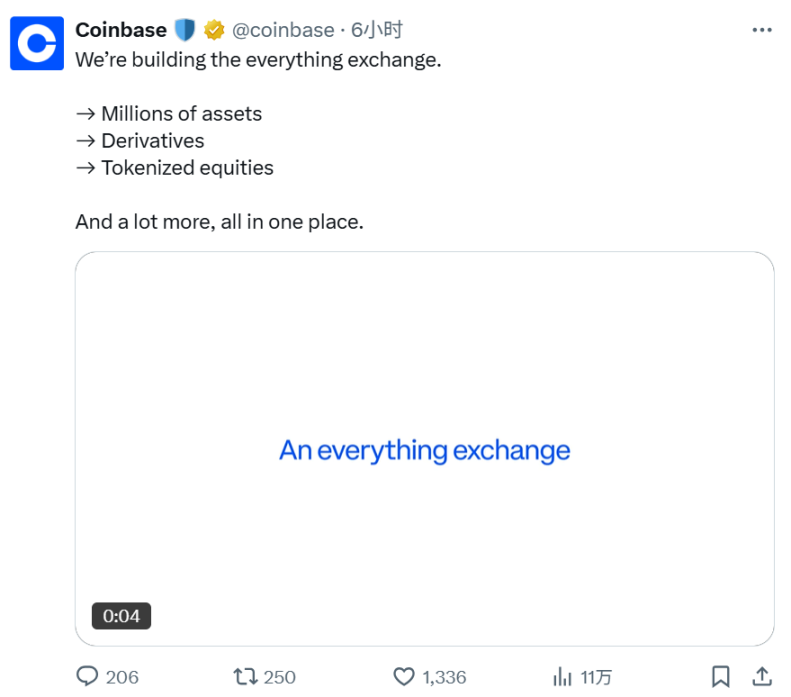
Task: Toggle the bookmark icon on this post
Action: 720,677
